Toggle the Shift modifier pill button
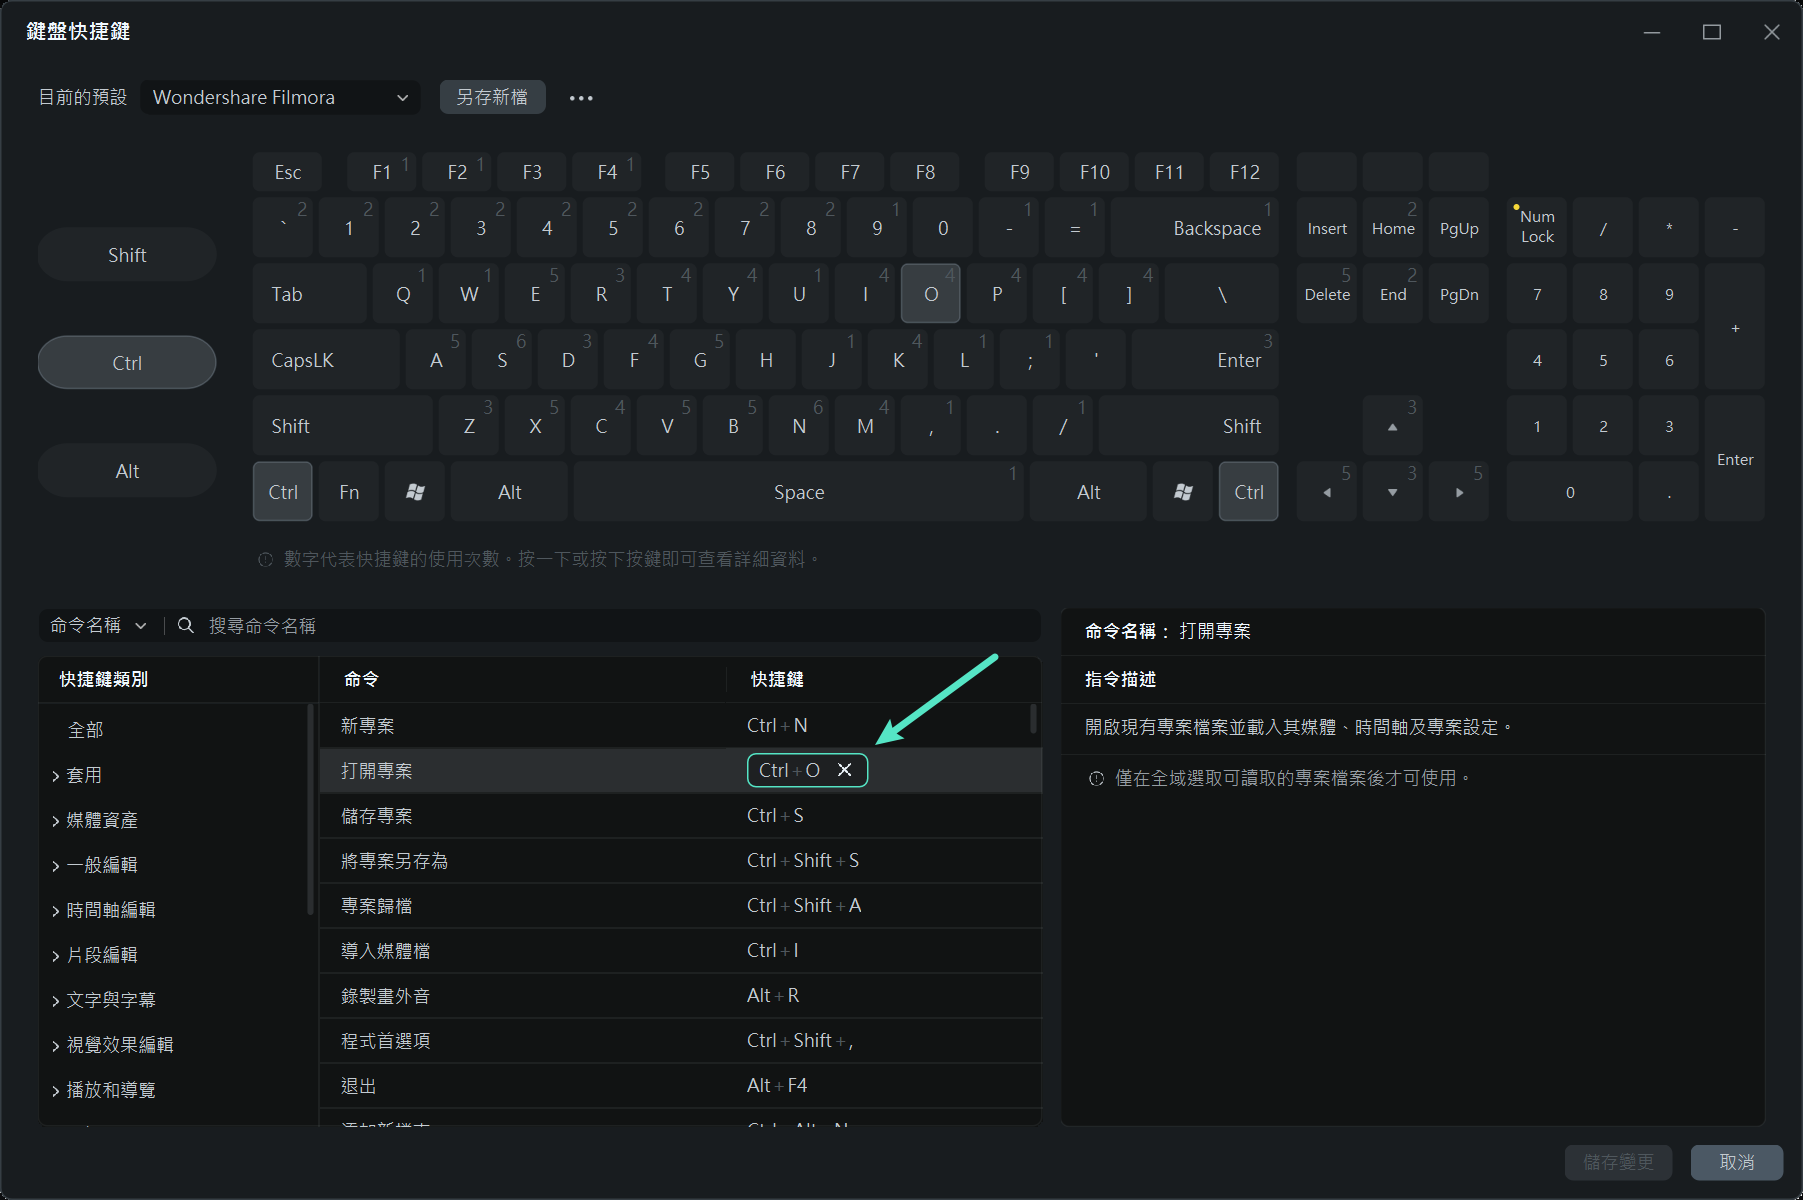 127,255
